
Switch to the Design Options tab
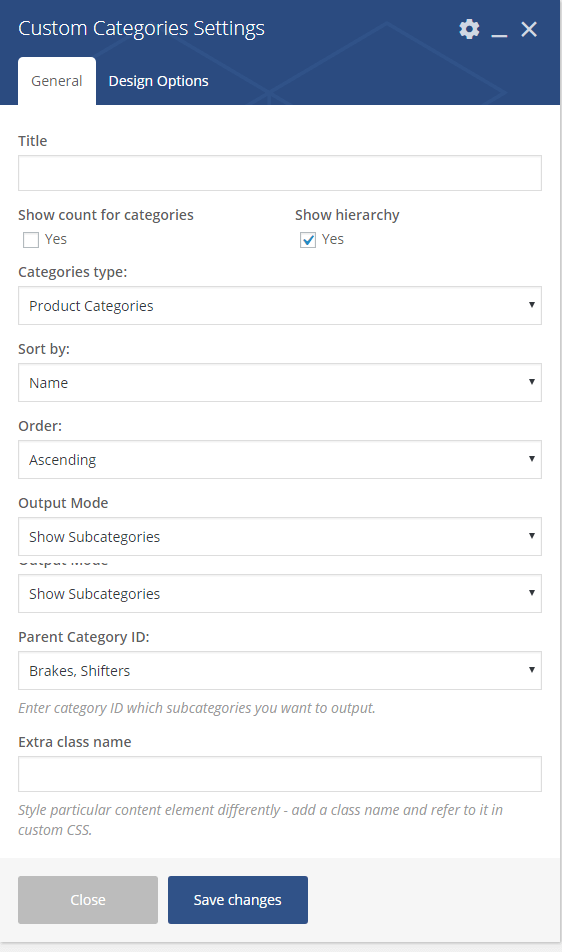[x=158, y=81]
